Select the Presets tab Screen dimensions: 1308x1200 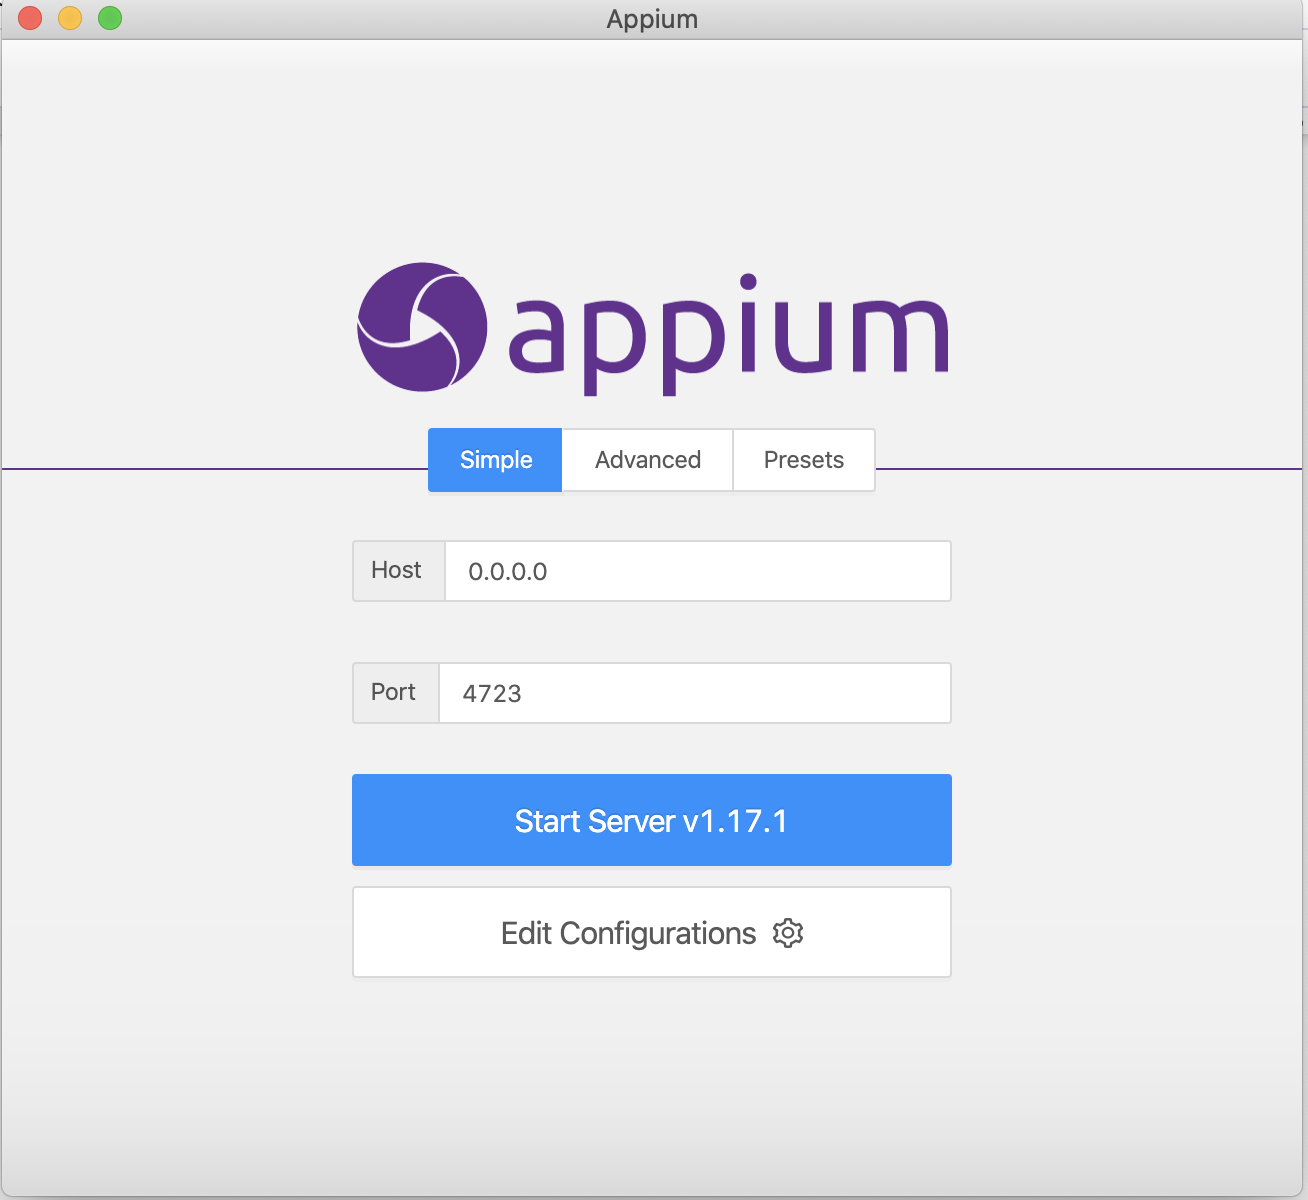pyautogui.click(x=803, y=460)
